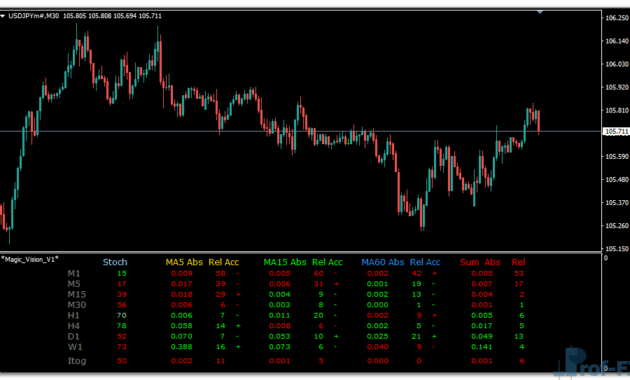Click the yellow Rel Acc header after MA5 Abs
This screenshot has height=380, width=630.
click(x=223, y=262)
